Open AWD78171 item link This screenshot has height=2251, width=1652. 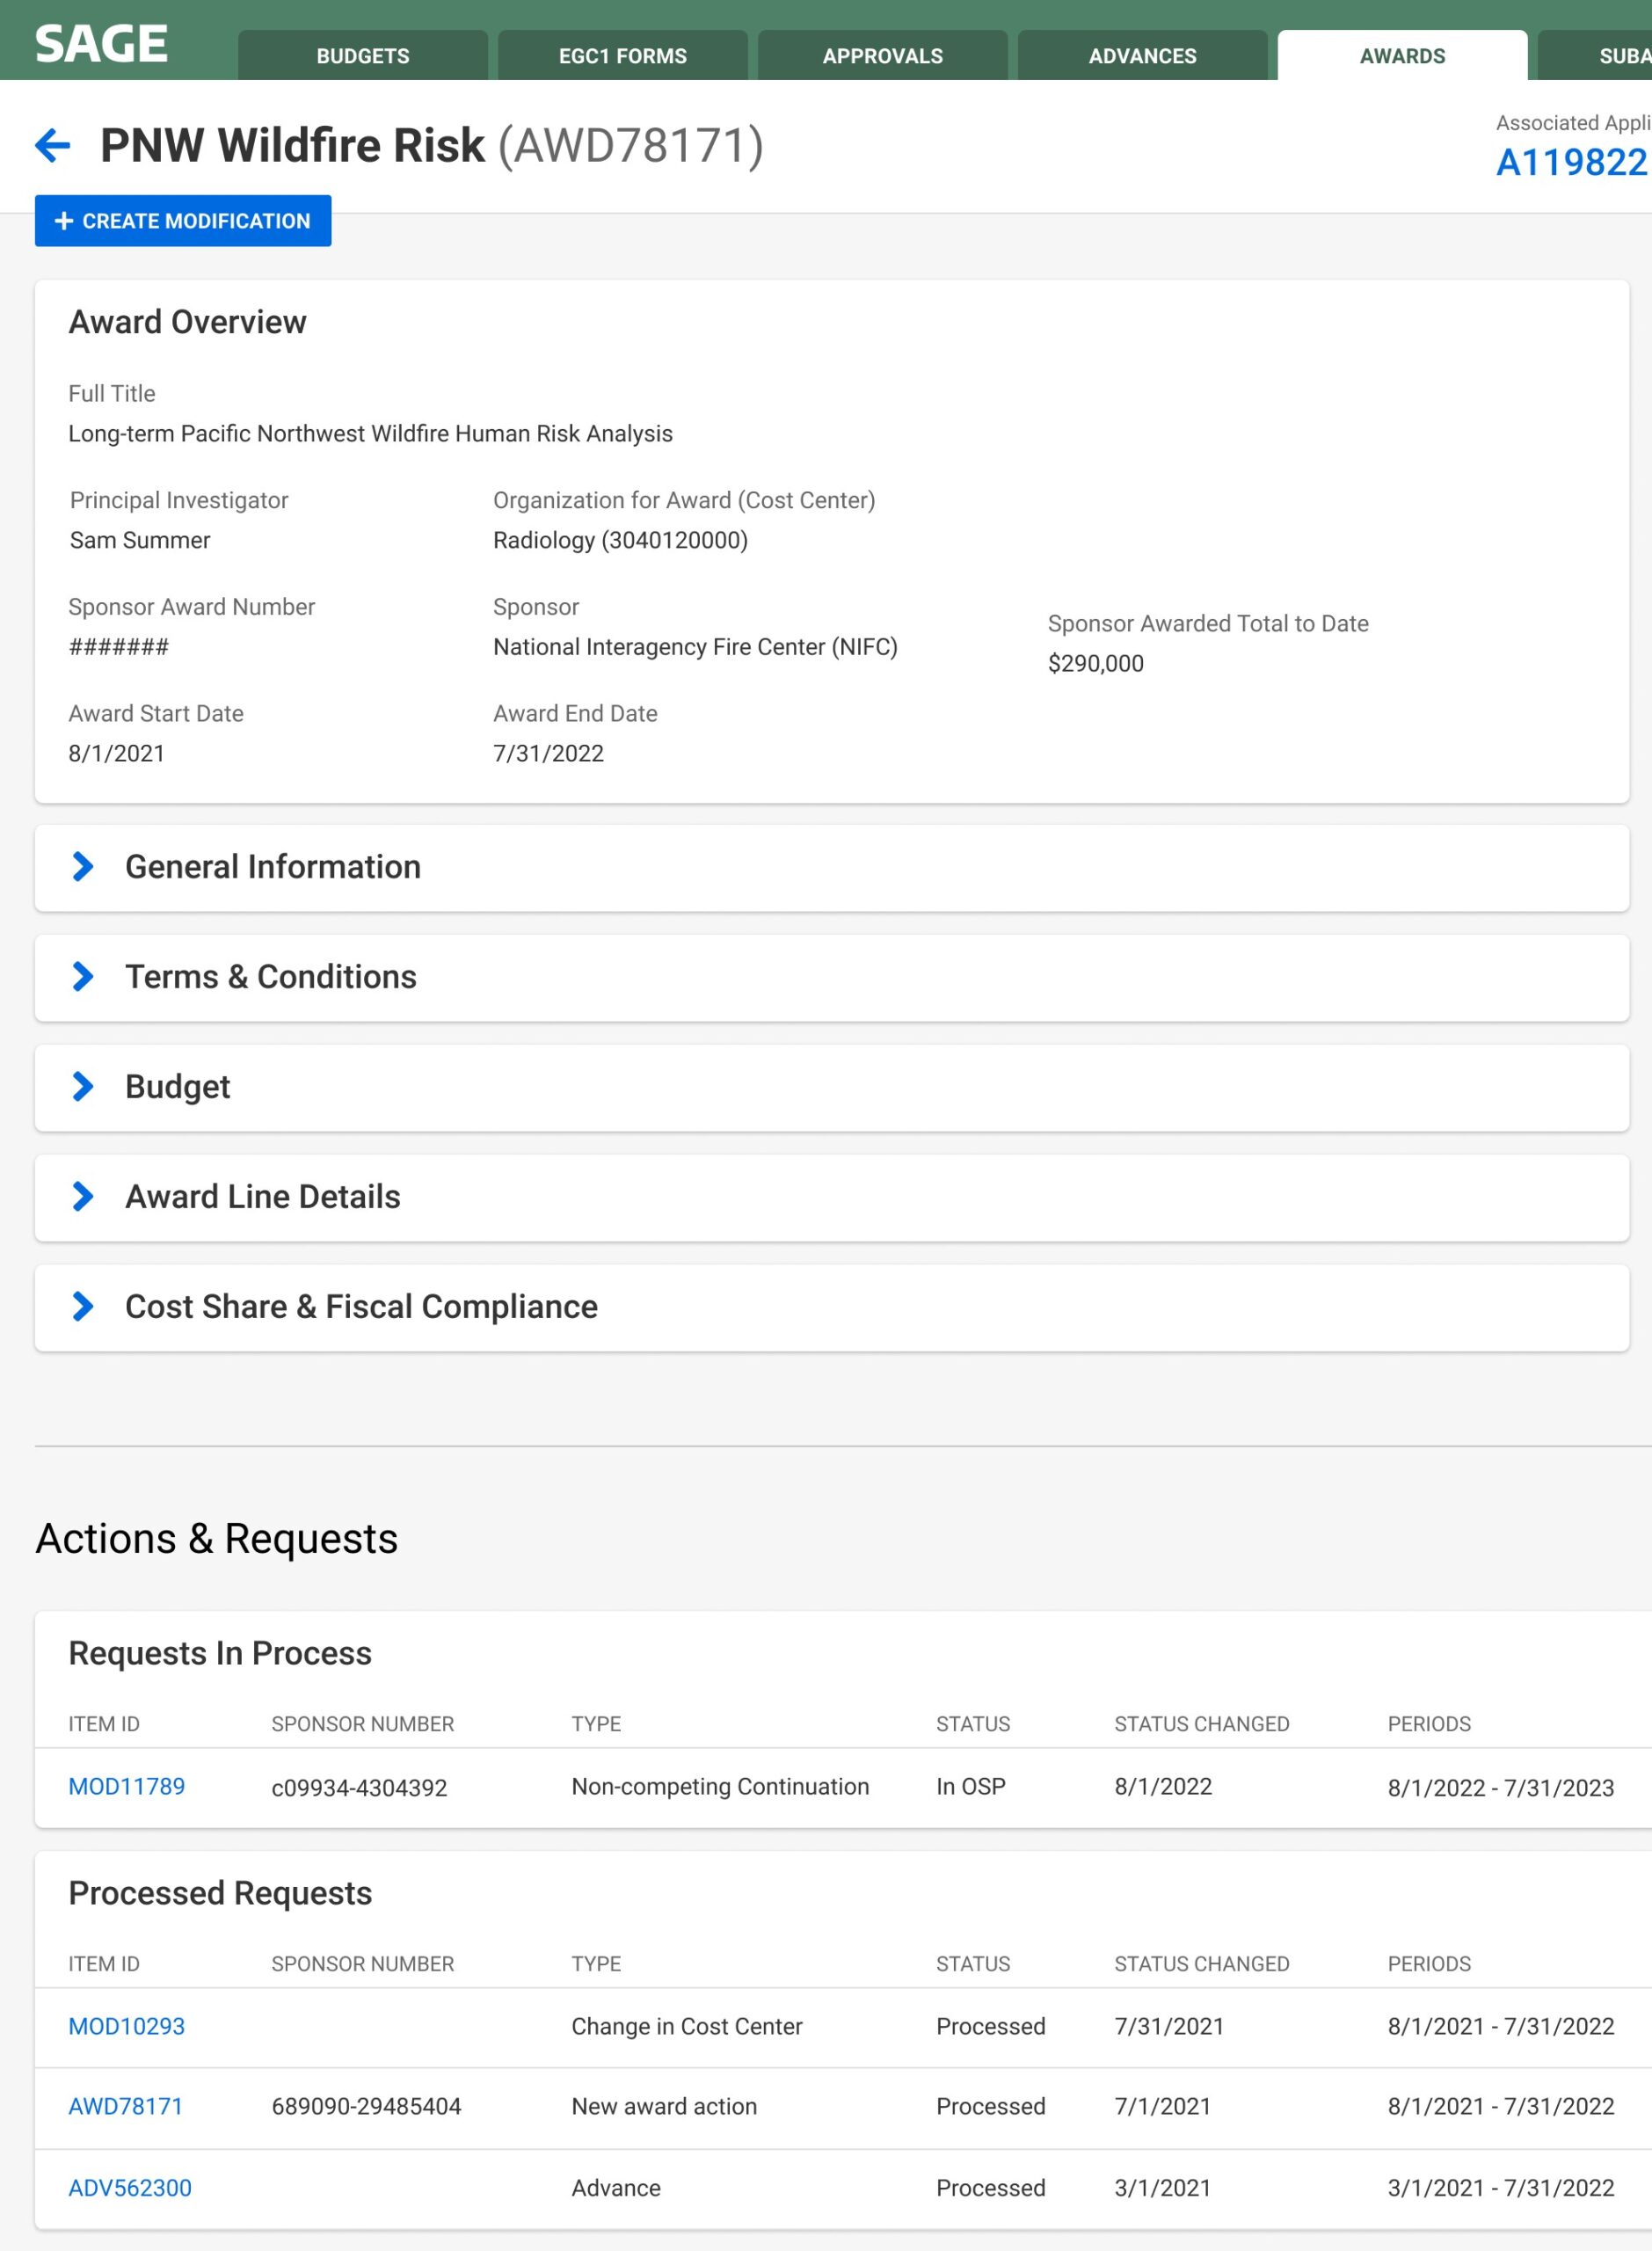point(126,2106)
